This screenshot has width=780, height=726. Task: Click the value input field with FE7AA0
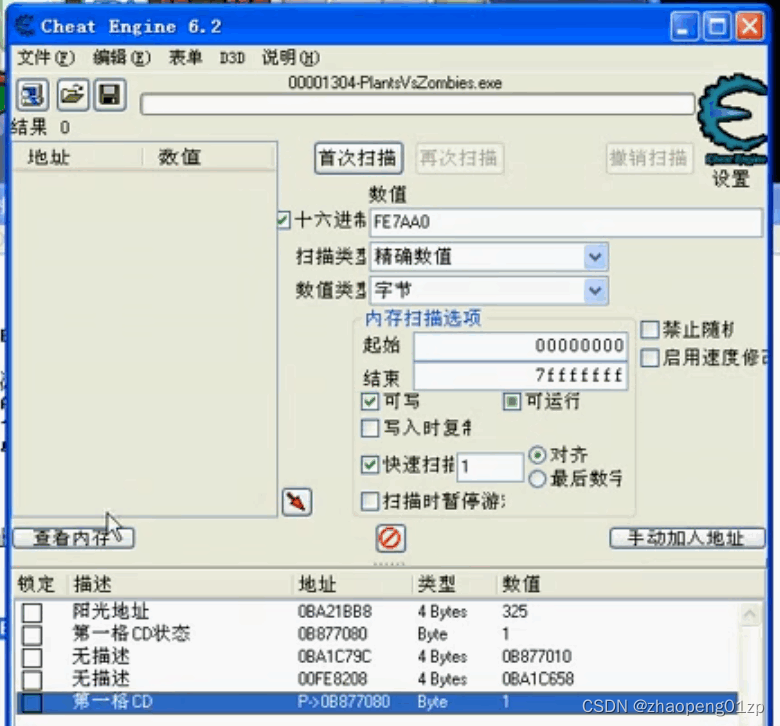click(566, 222)
